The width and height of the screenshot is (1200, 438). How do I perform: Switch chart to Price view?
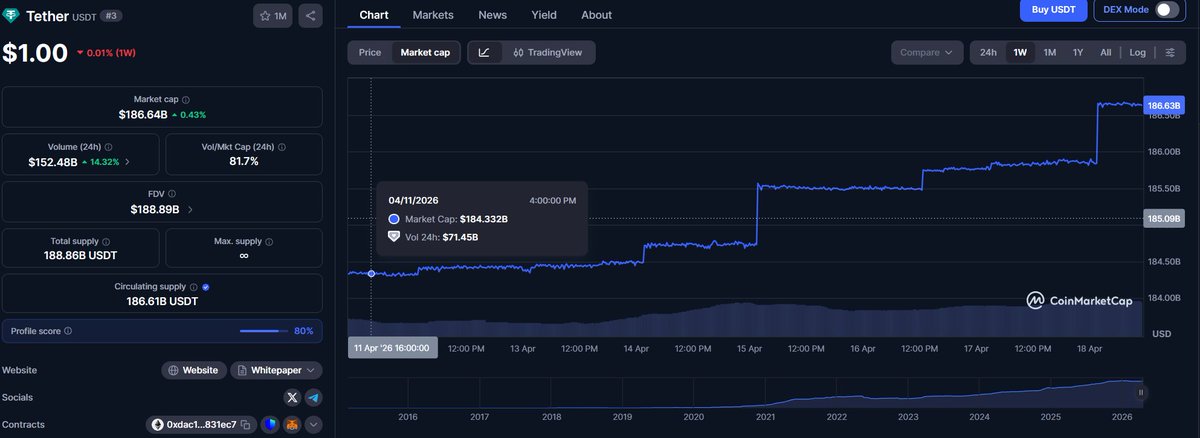(x=370, y=53)
